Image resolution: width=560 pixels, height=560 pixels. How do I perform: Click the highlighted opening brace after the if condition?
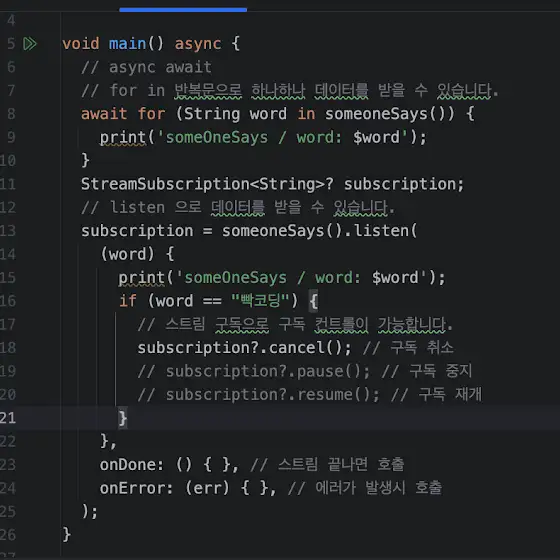point(313,301)
